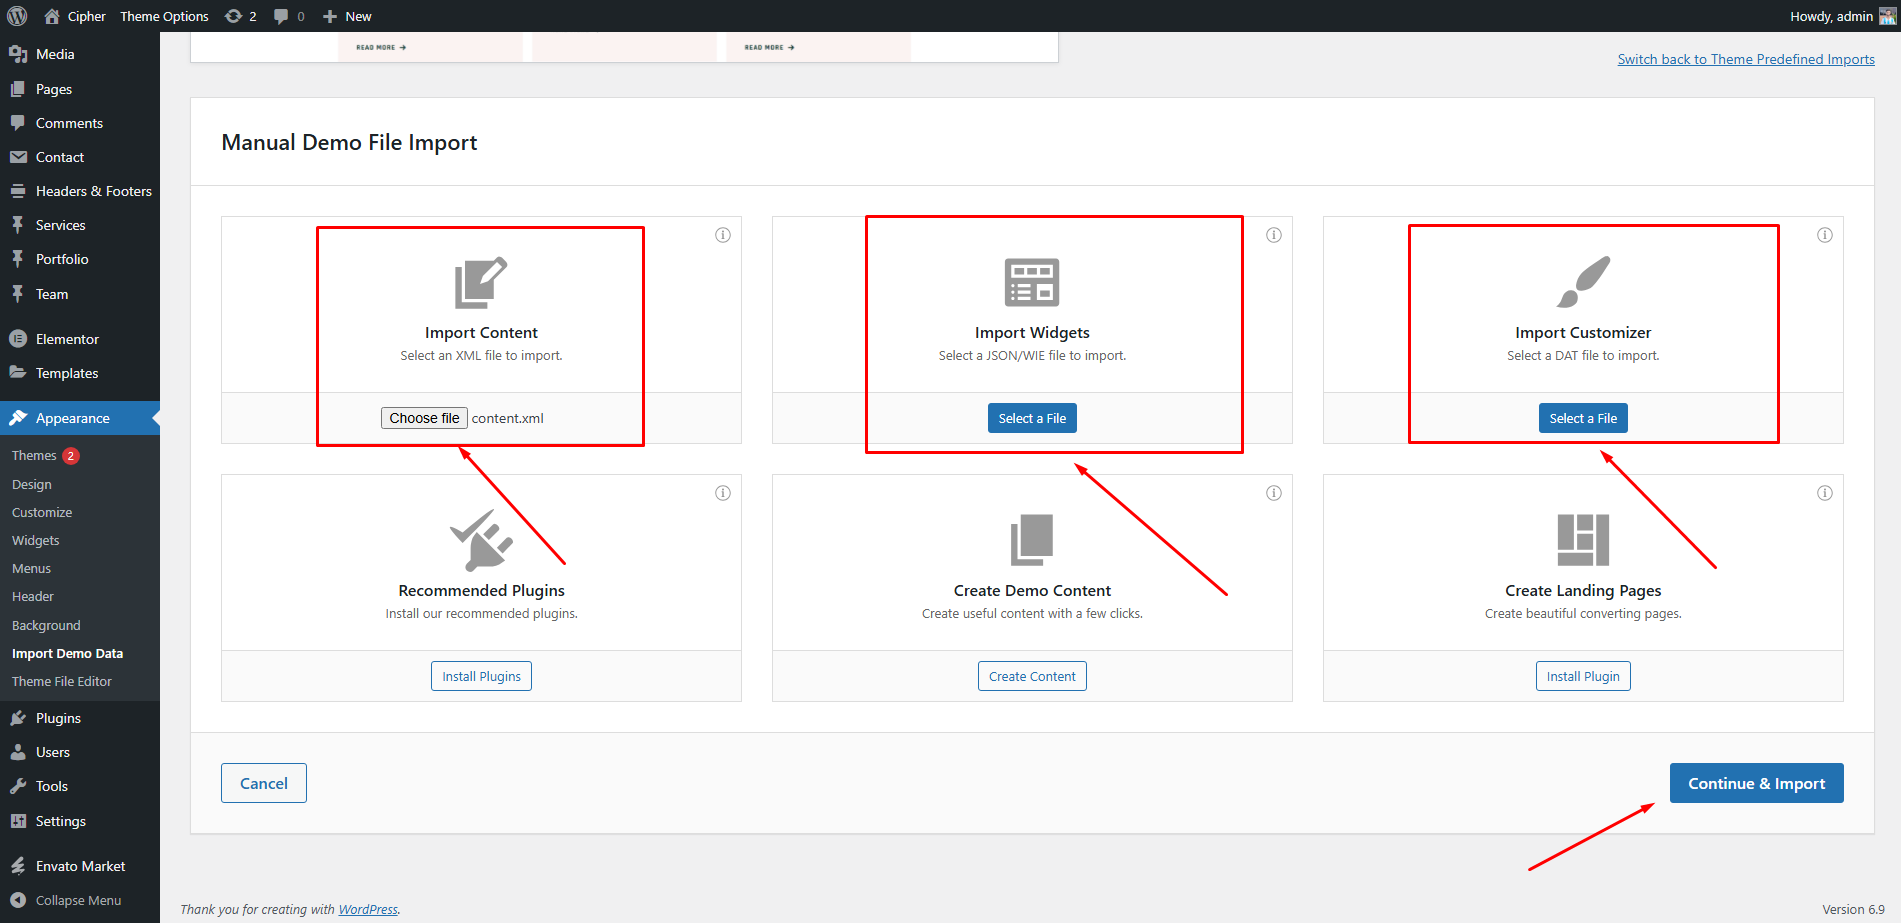Open Plugins in the sidebar menu
The image size is (1901, 923).
pos(58,718)
